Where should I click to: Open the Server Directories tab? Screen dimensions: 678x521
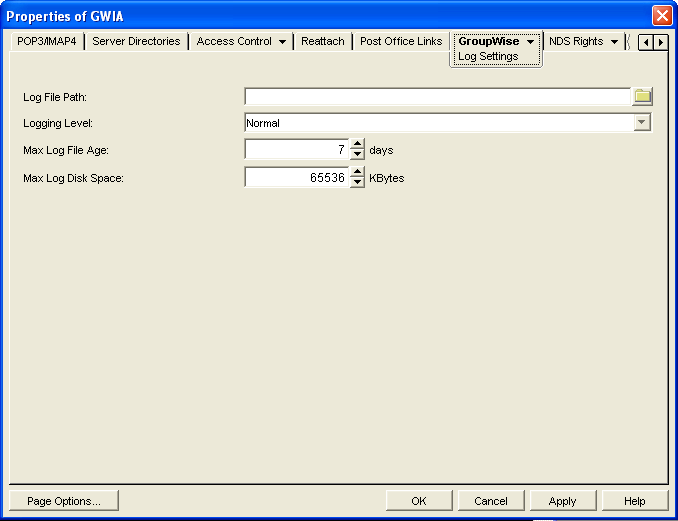pos(136,41)
